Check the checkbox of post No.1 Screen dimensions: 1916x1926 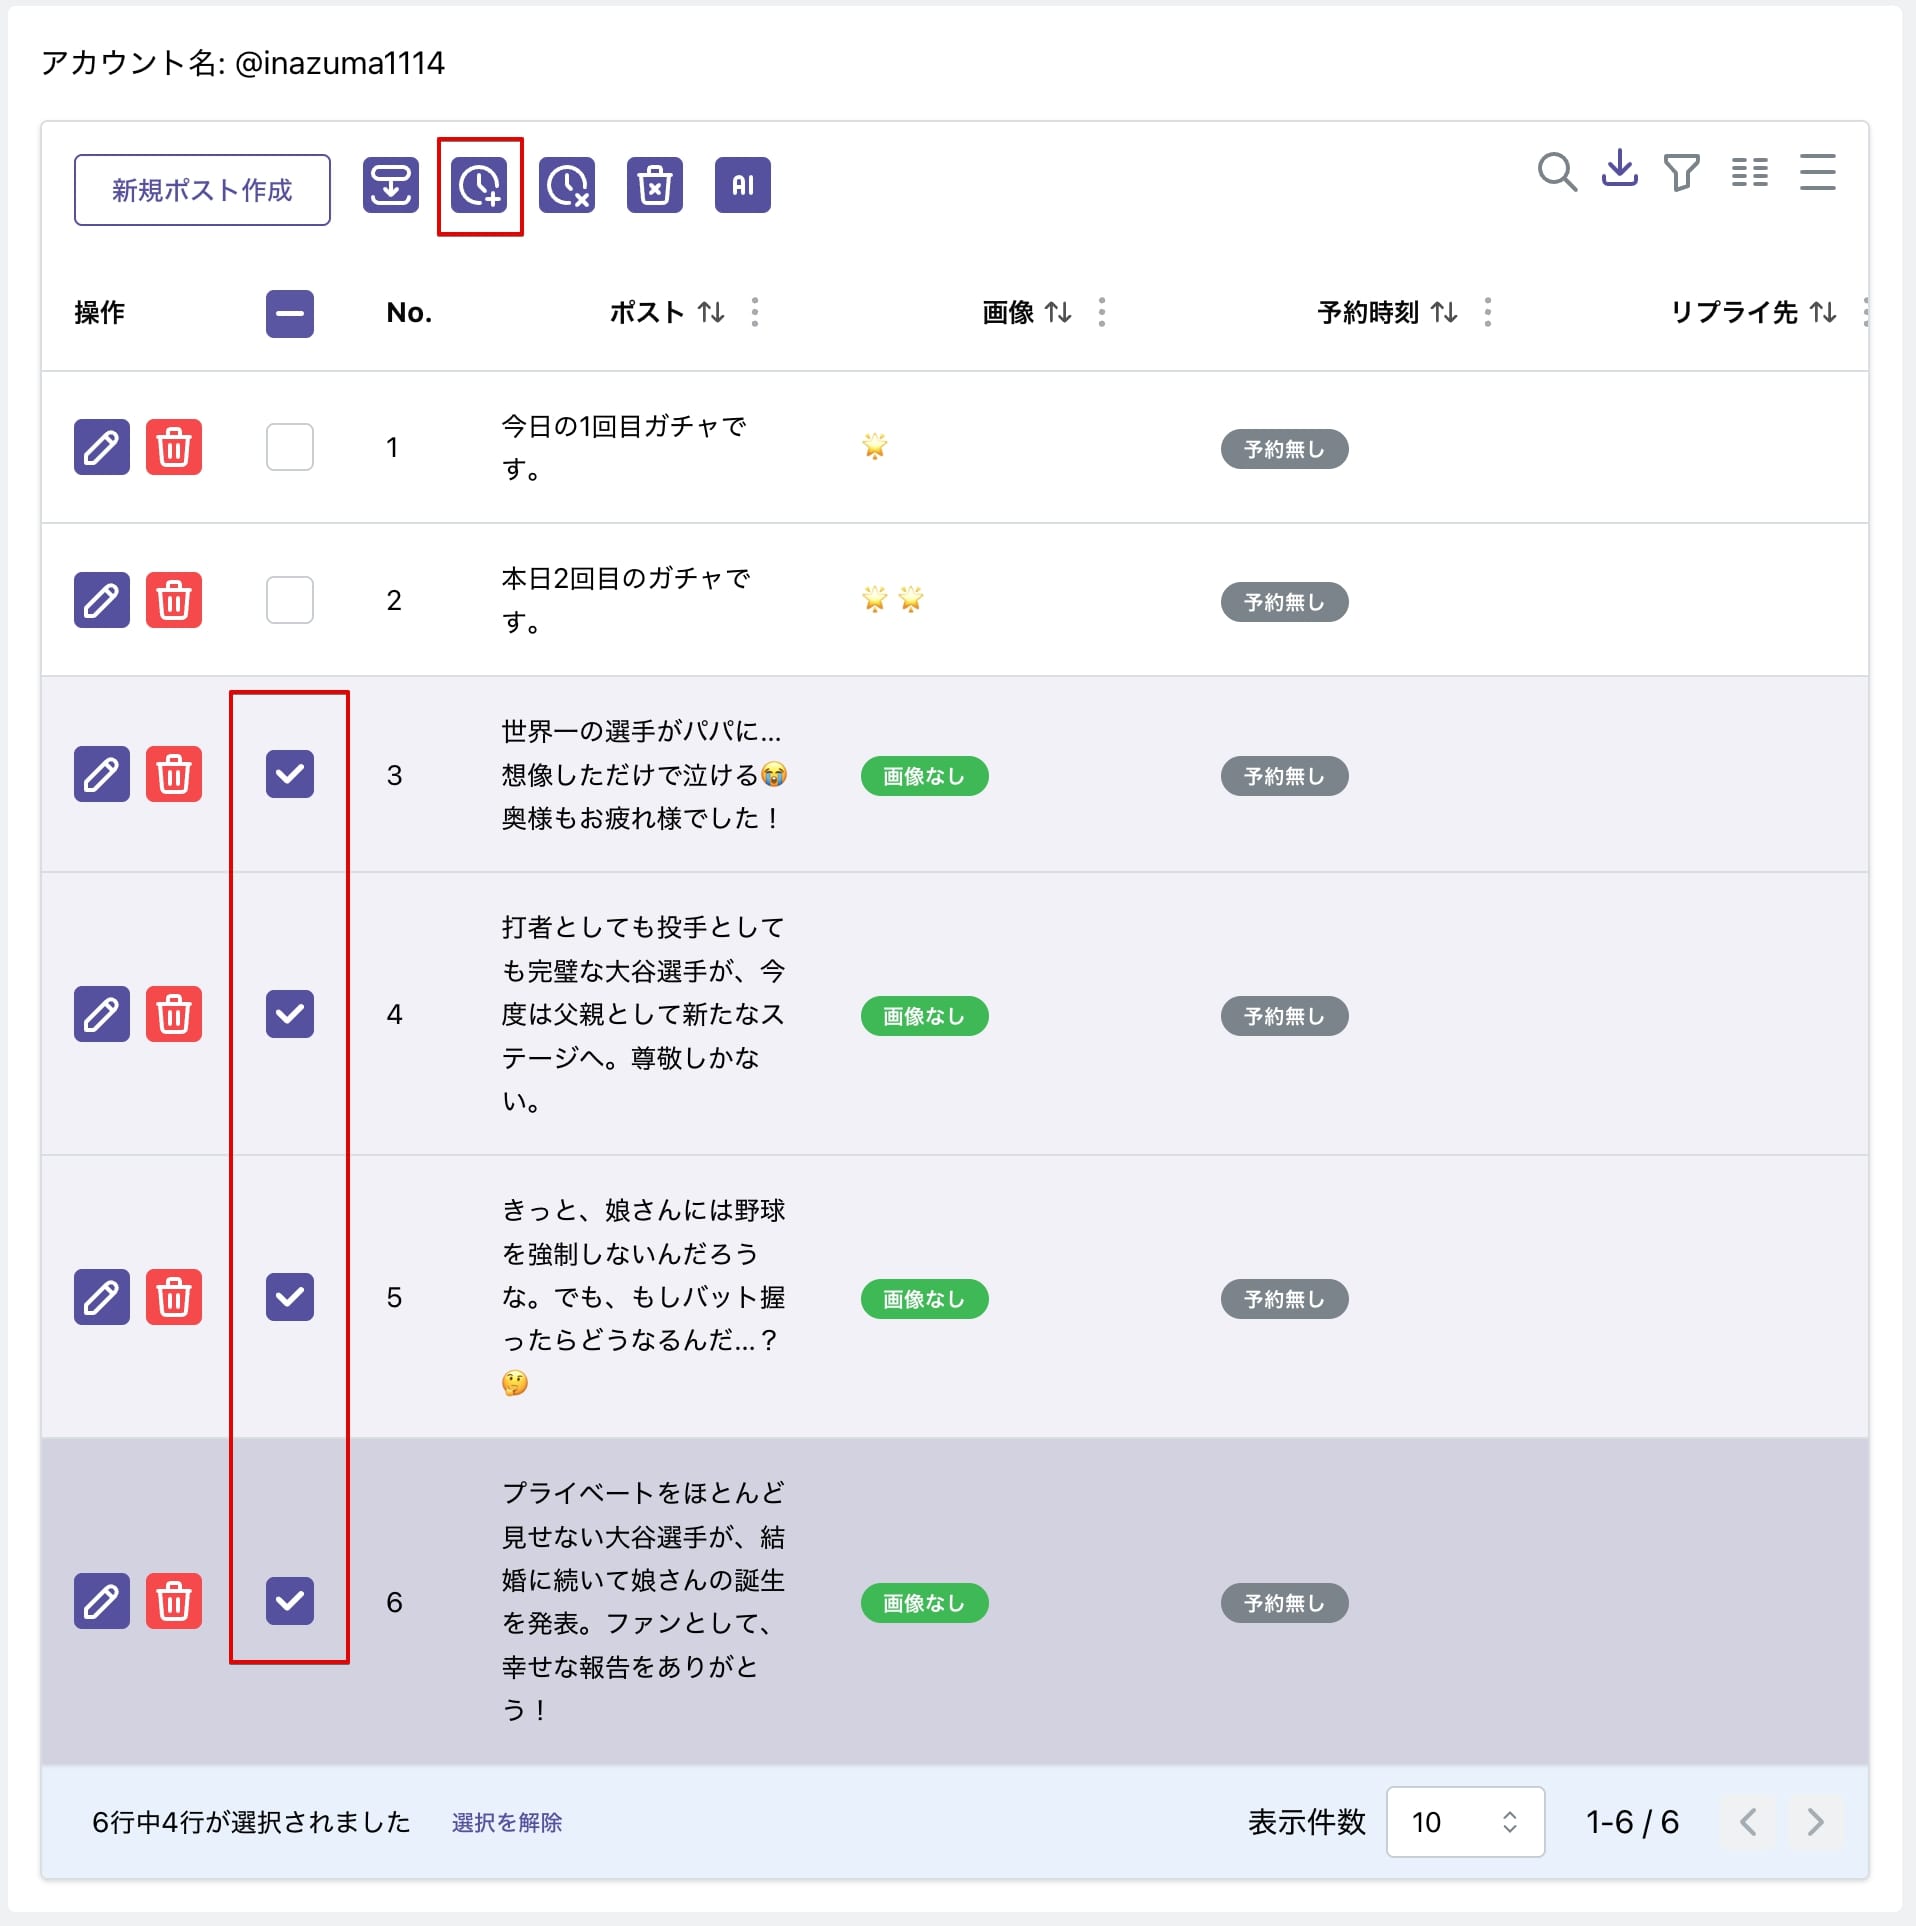pos(289,448)
